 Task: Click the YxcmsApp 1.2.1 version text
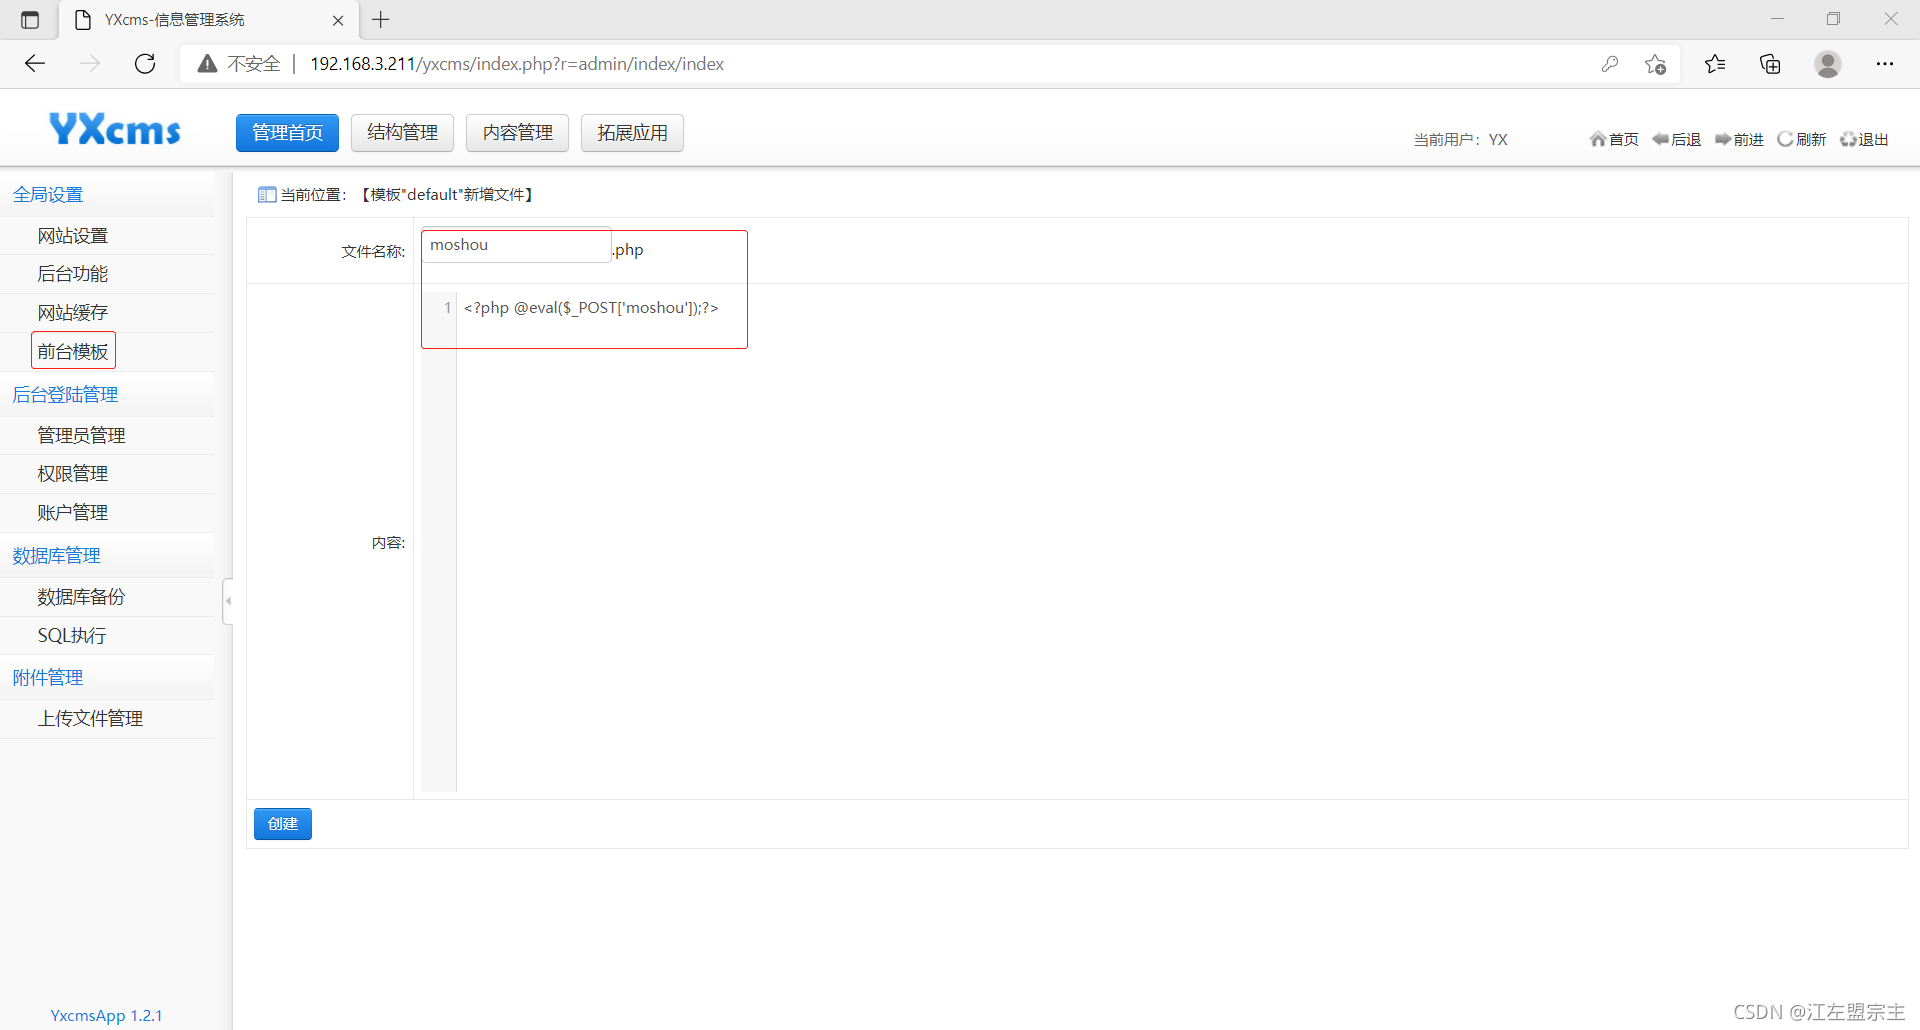[x=106, y=1015]
